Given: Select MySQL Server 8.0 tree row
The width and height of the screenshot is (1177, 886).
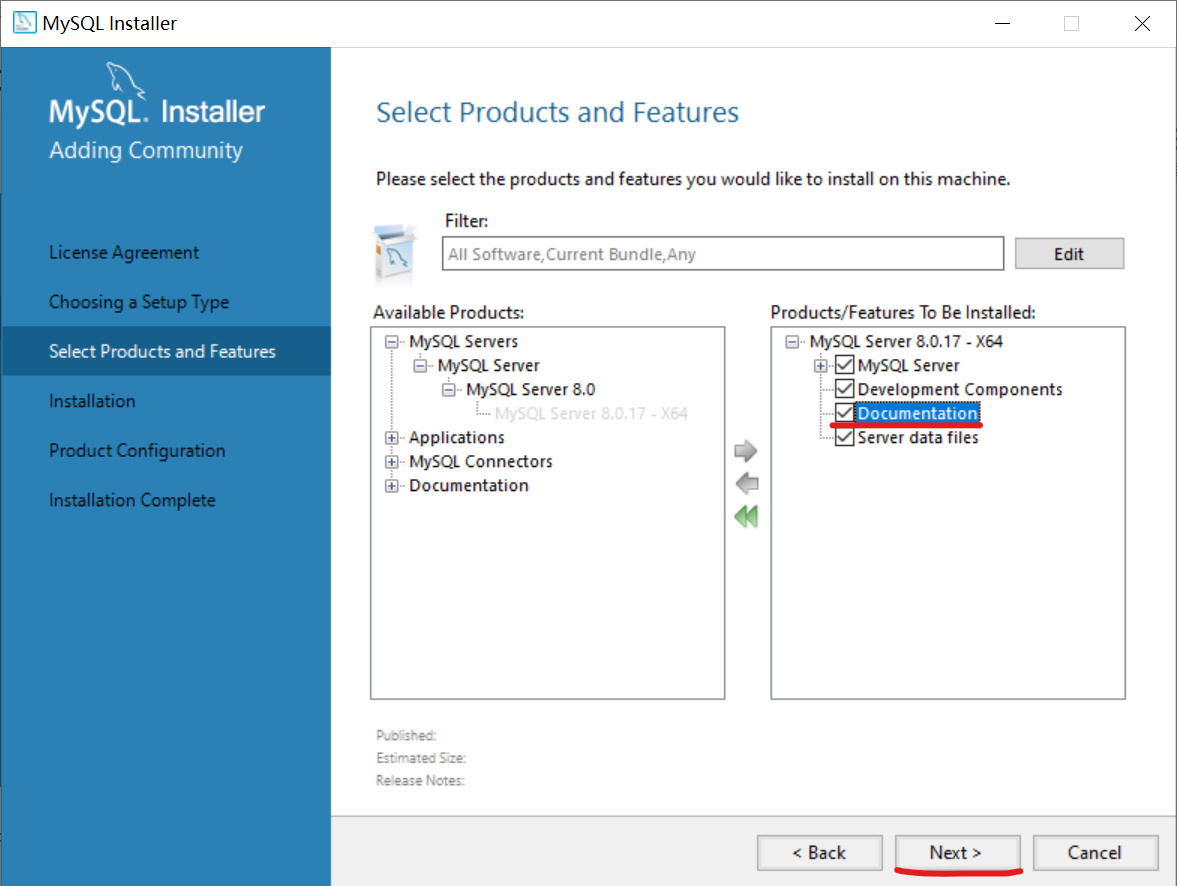Looking at the screenshot, I should [x=530, y=390].
